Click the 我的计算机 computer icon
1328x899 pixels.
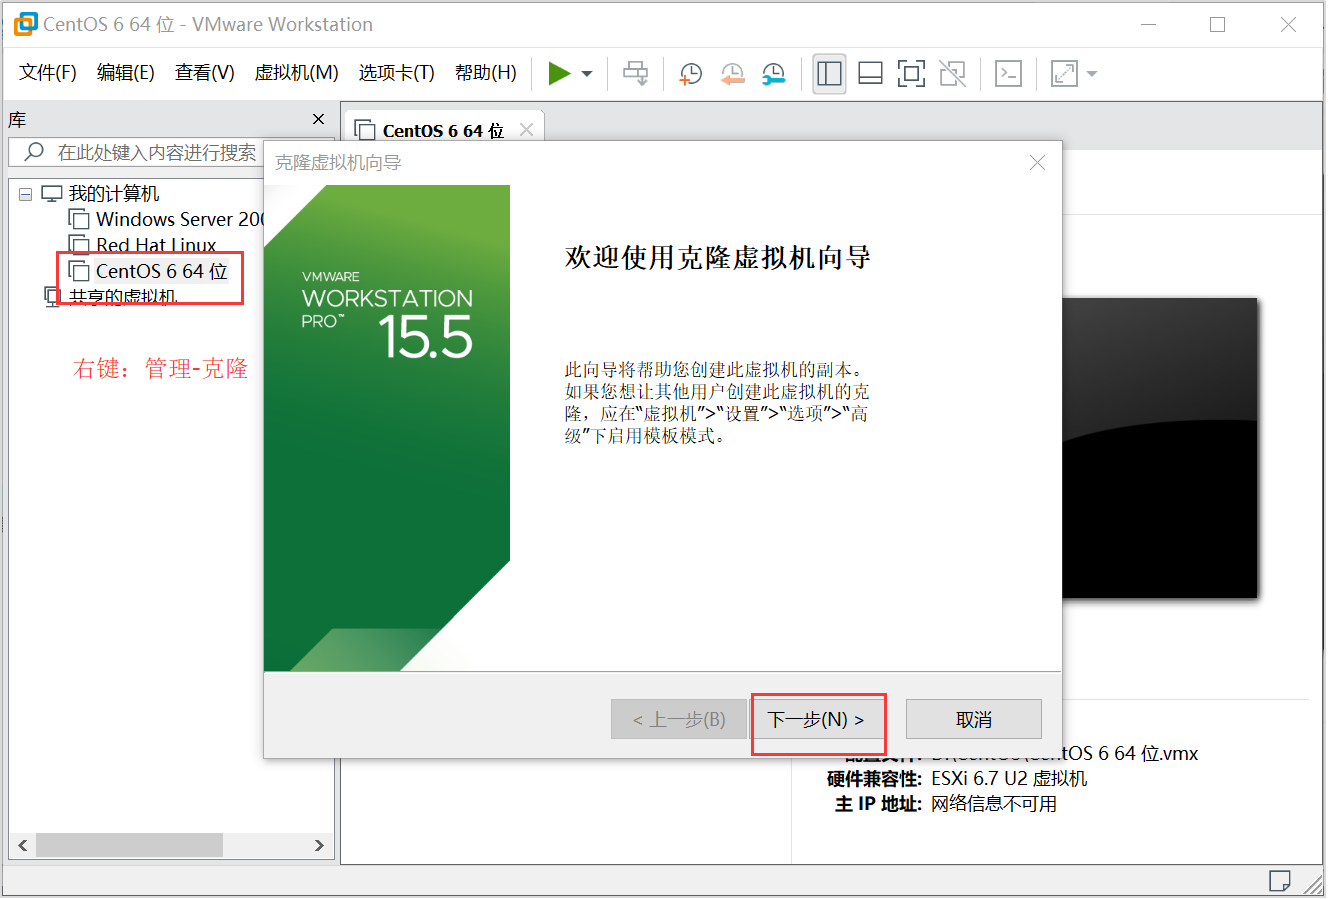point(51,194)
